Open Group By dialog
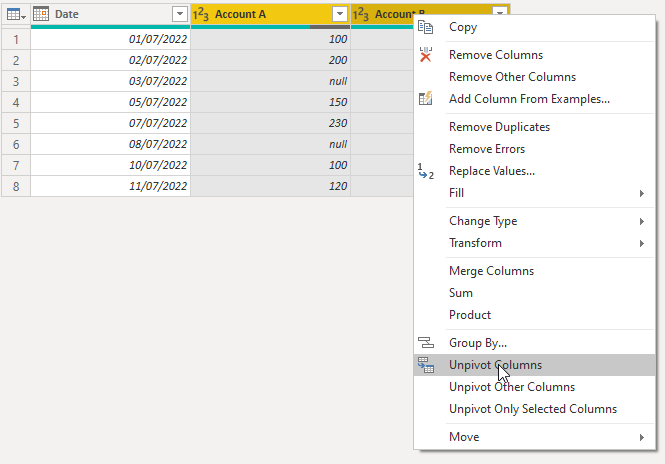This screenshot has width=665, height=464. point(534,343)
